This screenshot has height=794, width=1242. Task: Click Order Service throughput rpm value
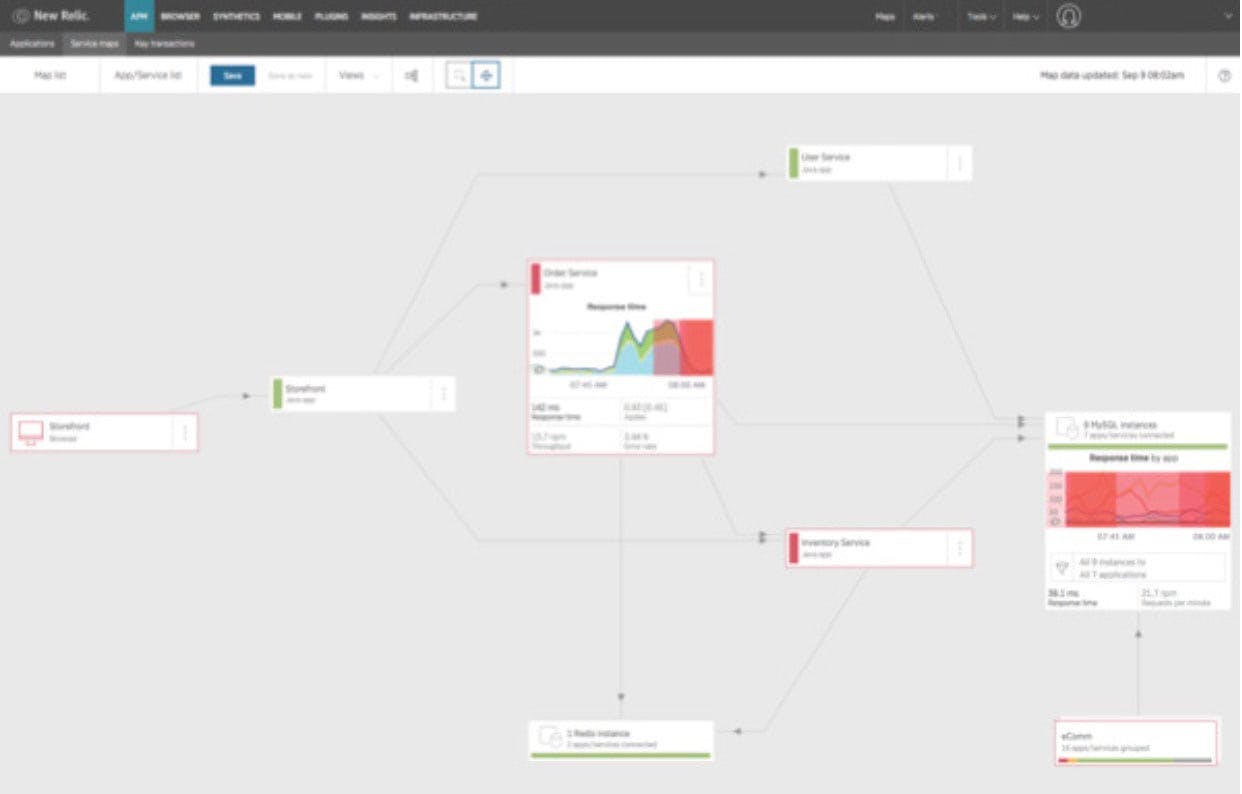[x=548, y=436]
